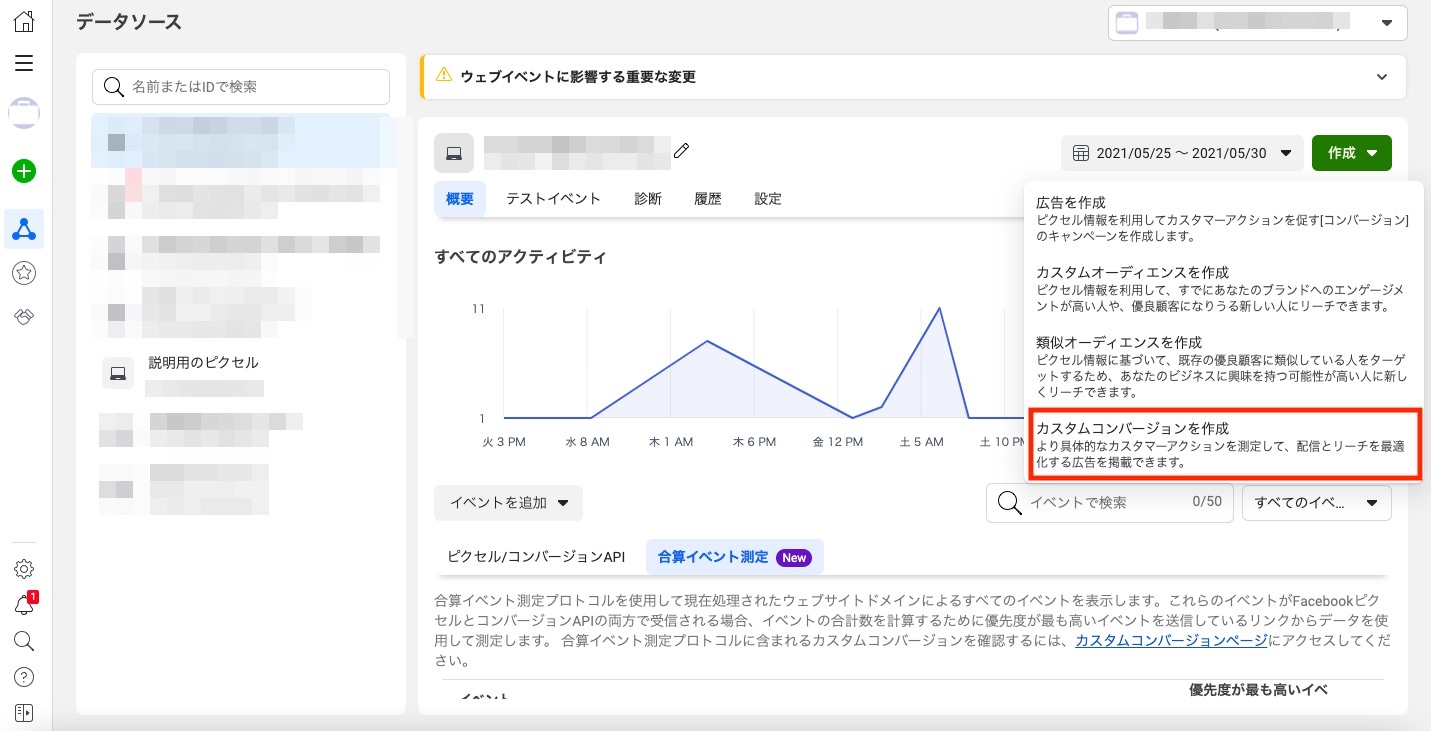Click the 金 12 PM chart axis label
The image size is (1431, 731).
tap(837, 441)
